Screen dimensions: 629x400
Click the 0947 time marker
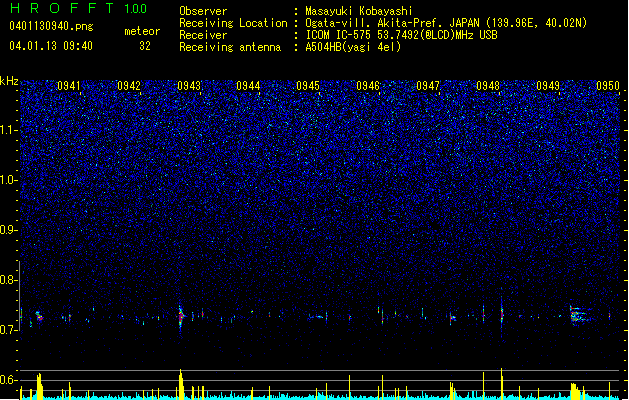click(428, 86)
